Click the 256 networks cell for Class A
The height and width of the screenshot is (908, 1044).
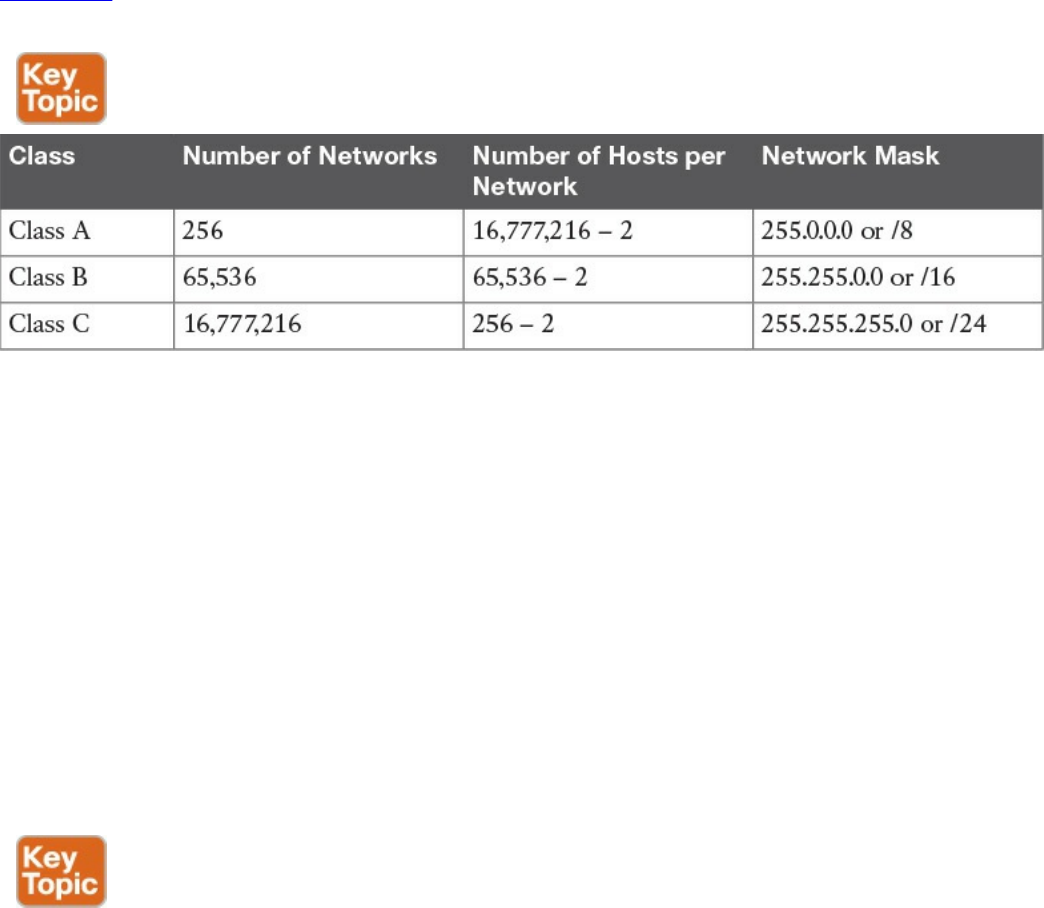coord(319,232)
